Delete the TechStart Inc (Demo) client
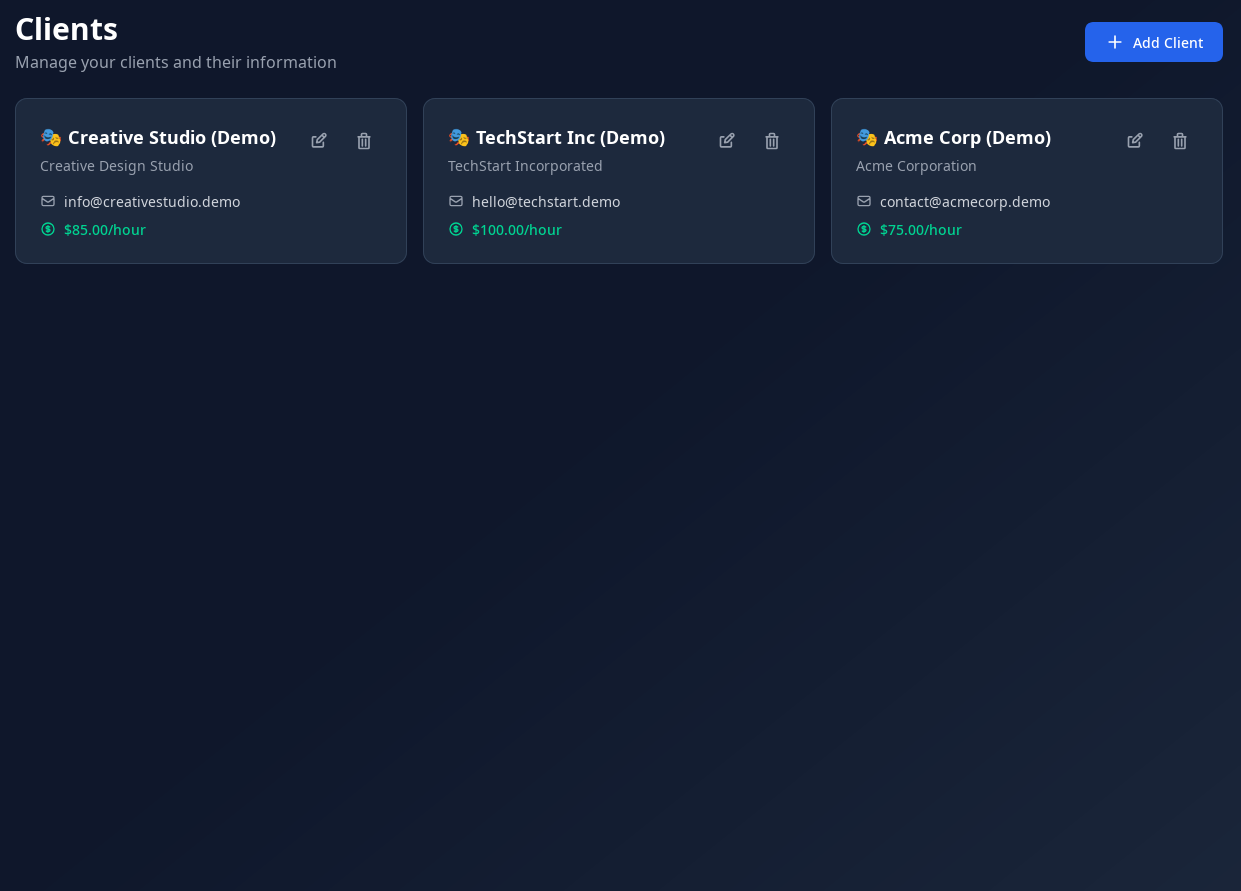Image resolution: width=1241 pixels, height=891 pixels. click(x=772, y=141)
